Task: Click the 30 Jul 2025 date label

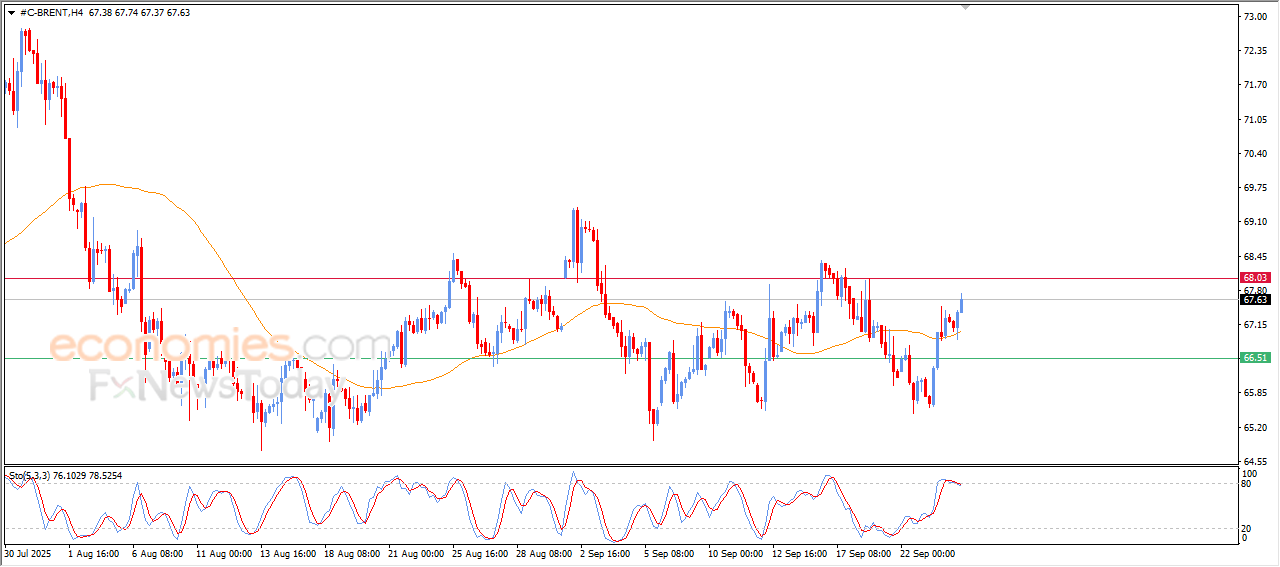Action: point(27,552)
